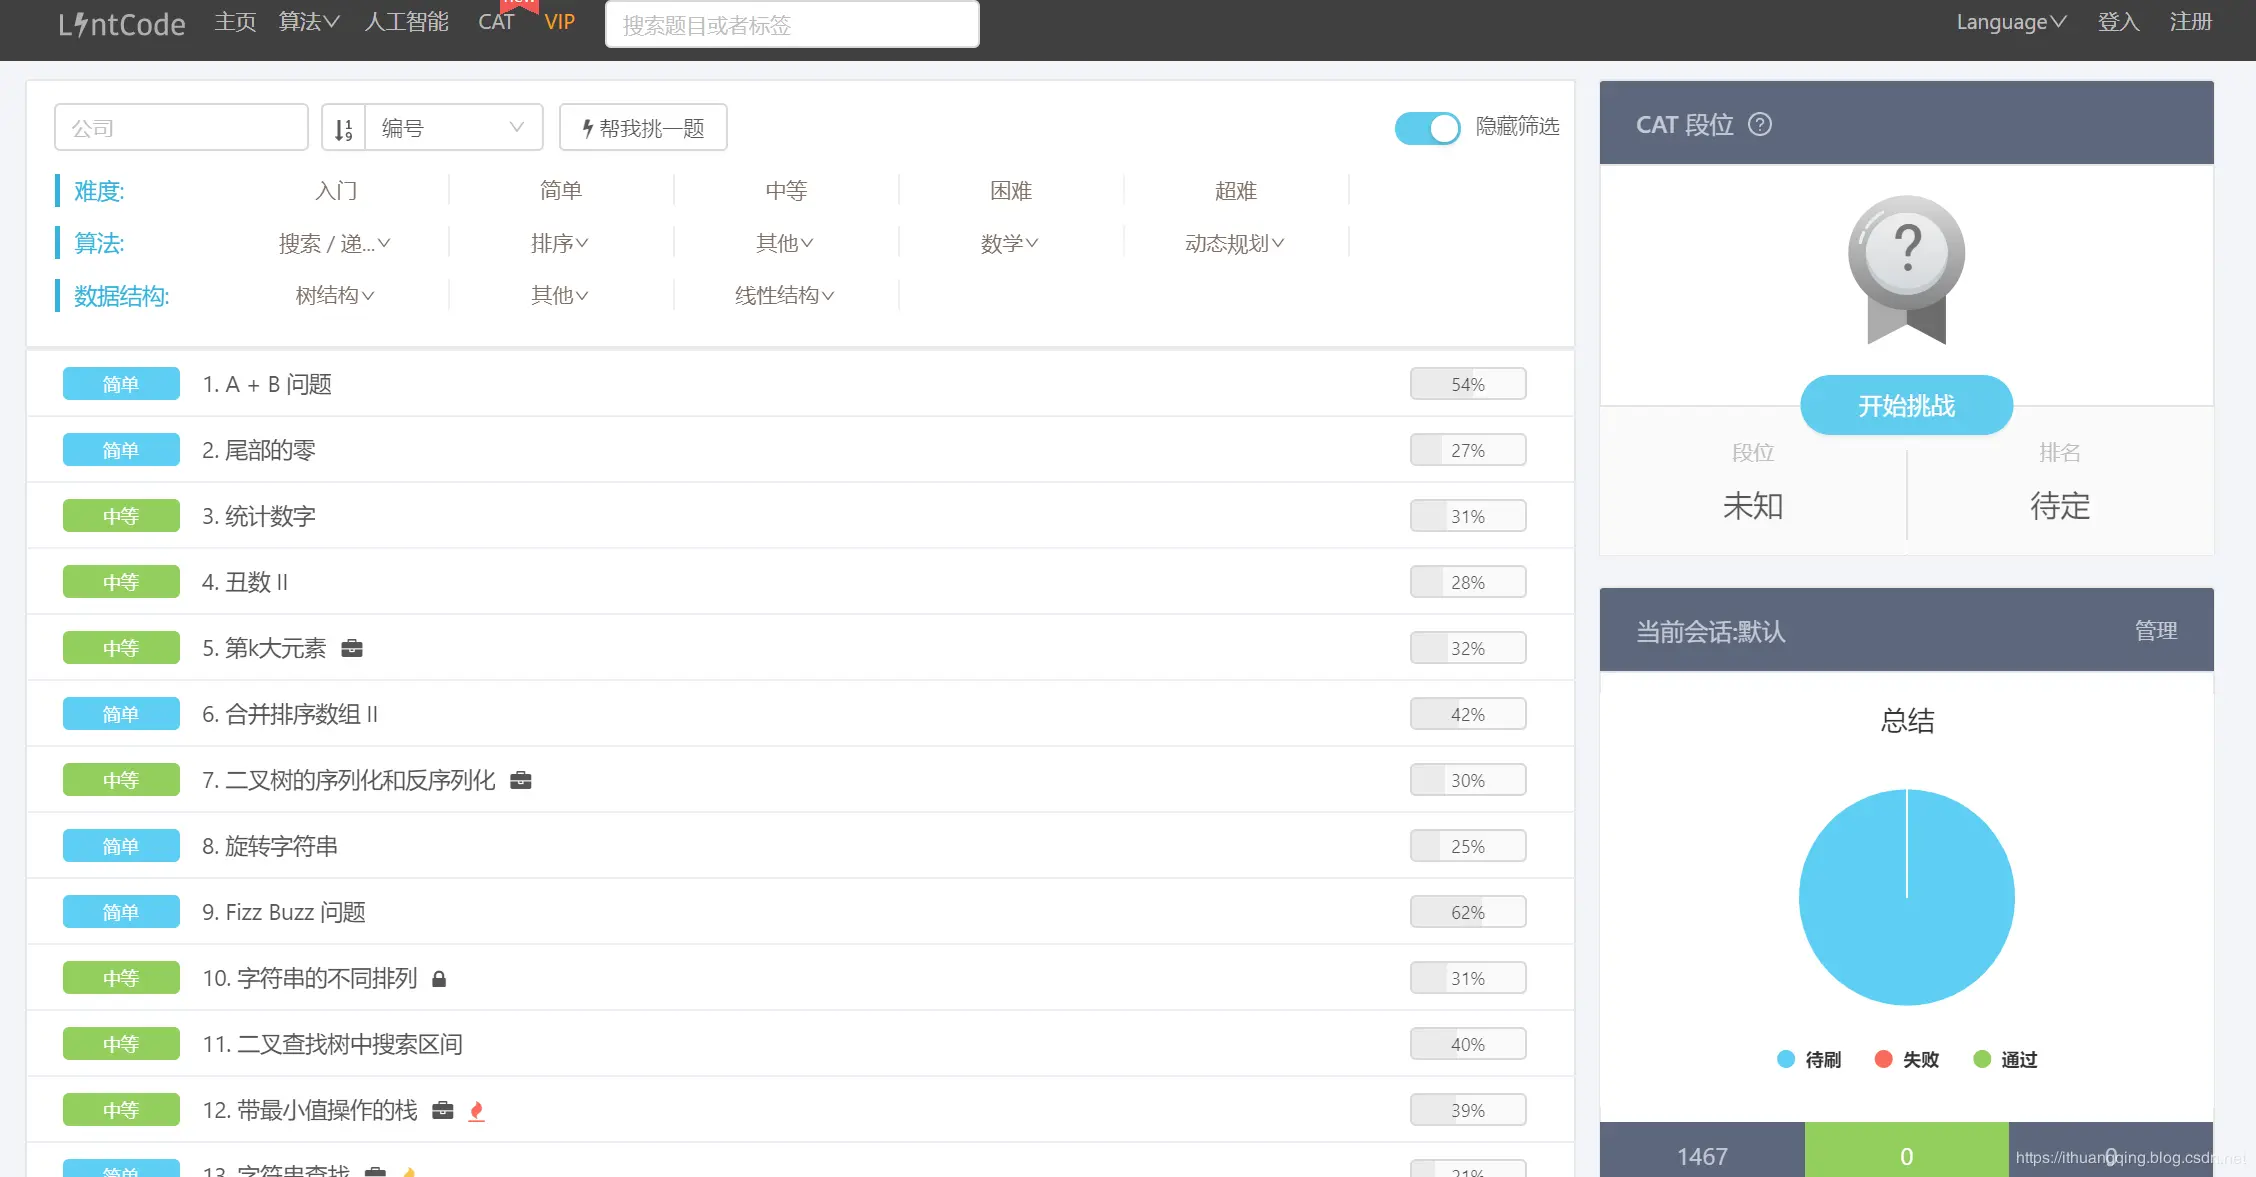Toggle the 通过 legend item in chart

tap(2005, 1060)
